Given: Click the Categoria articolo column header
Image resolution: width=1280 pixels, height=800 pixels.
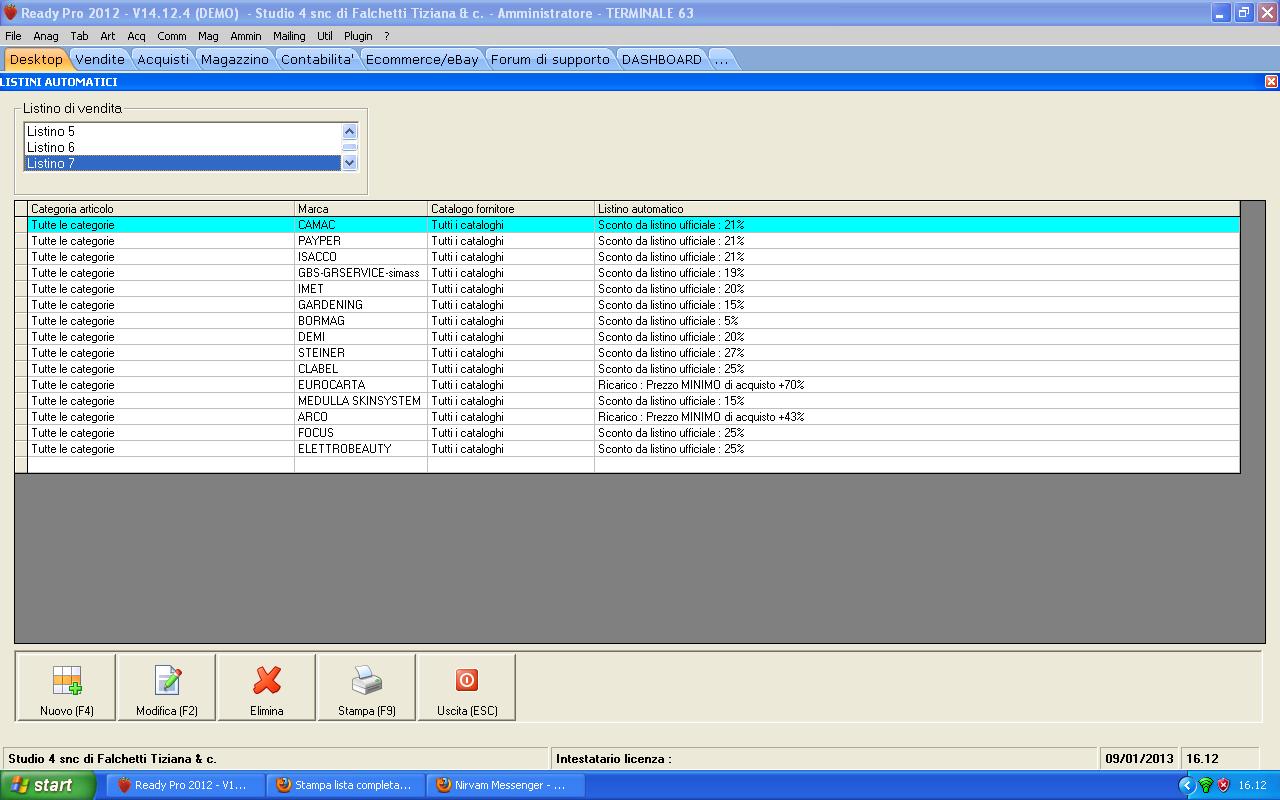Looking at the screenshot, I should pos(161,208).
